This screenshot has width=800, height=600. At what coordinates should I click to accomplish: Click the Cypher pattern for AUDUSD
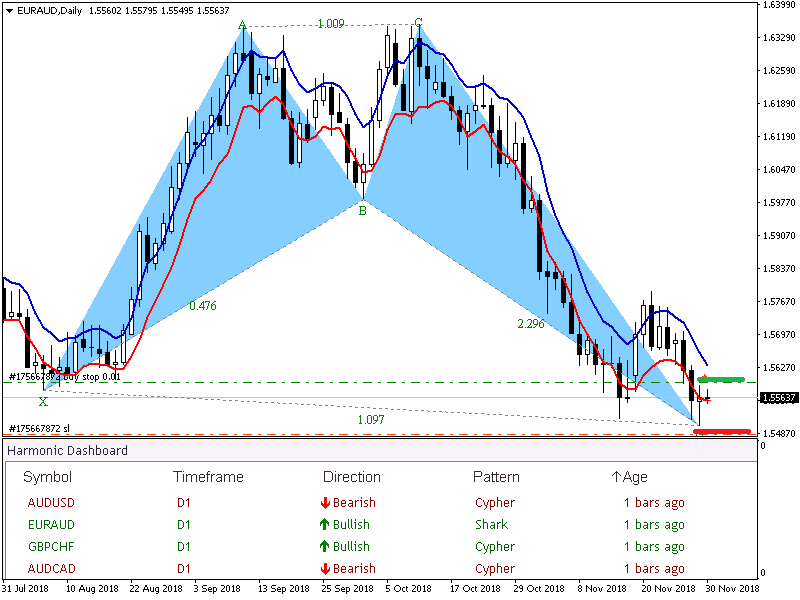495,503
